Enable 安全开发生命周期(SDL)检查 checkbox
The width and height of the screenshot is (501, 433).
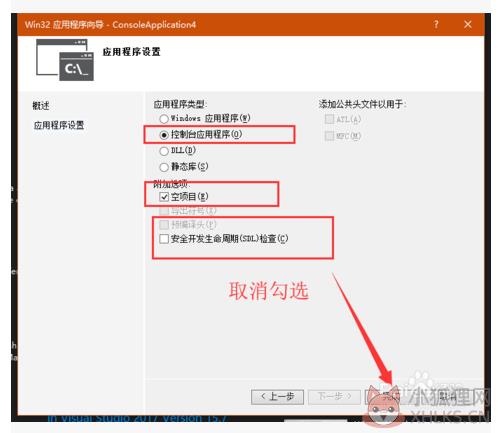[x=164, y=239]
